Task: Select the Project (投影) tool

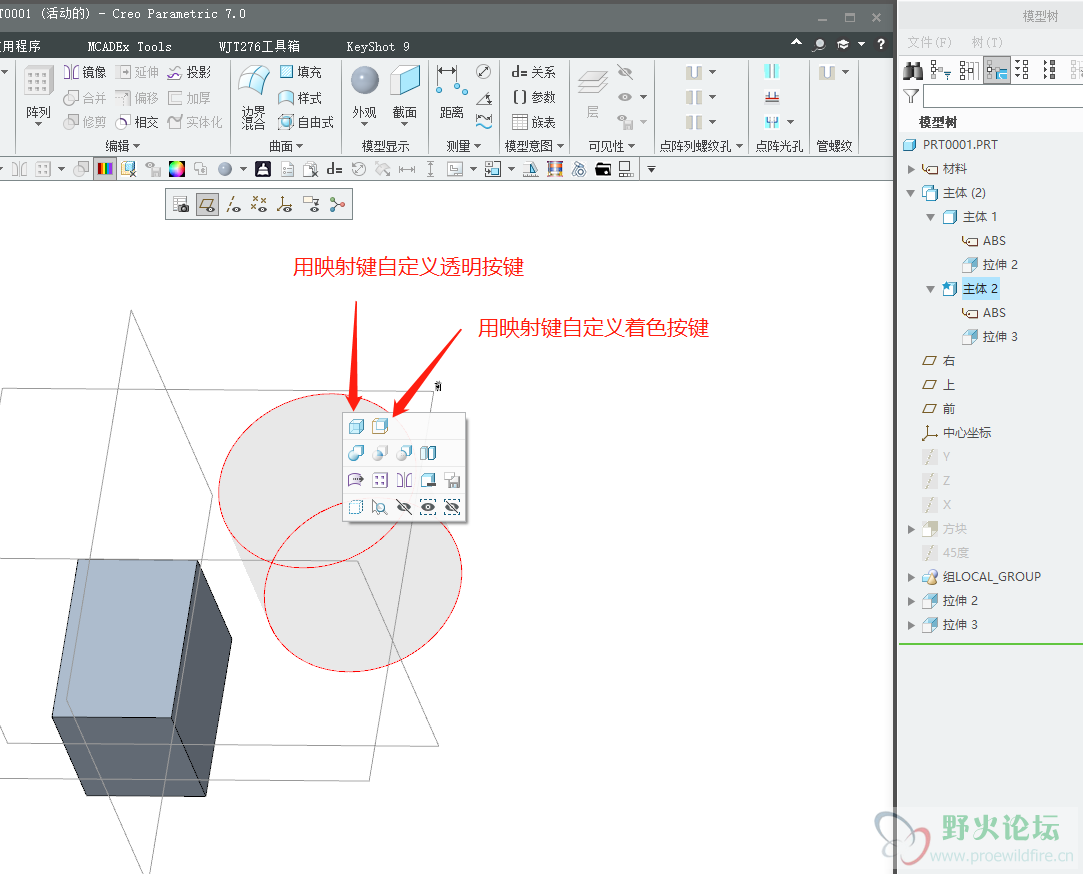Action: (189, 72)
